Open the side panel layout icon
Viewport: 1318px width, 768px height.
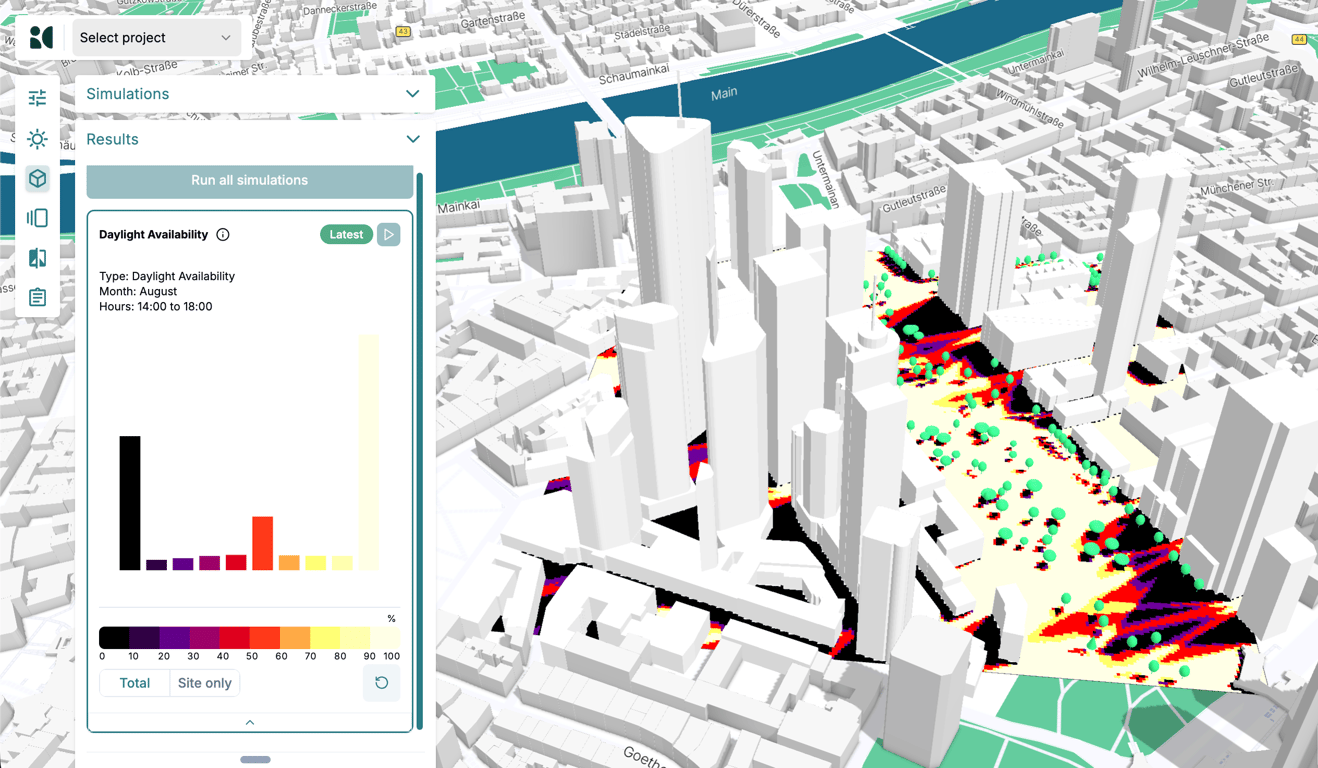point(37,218)
